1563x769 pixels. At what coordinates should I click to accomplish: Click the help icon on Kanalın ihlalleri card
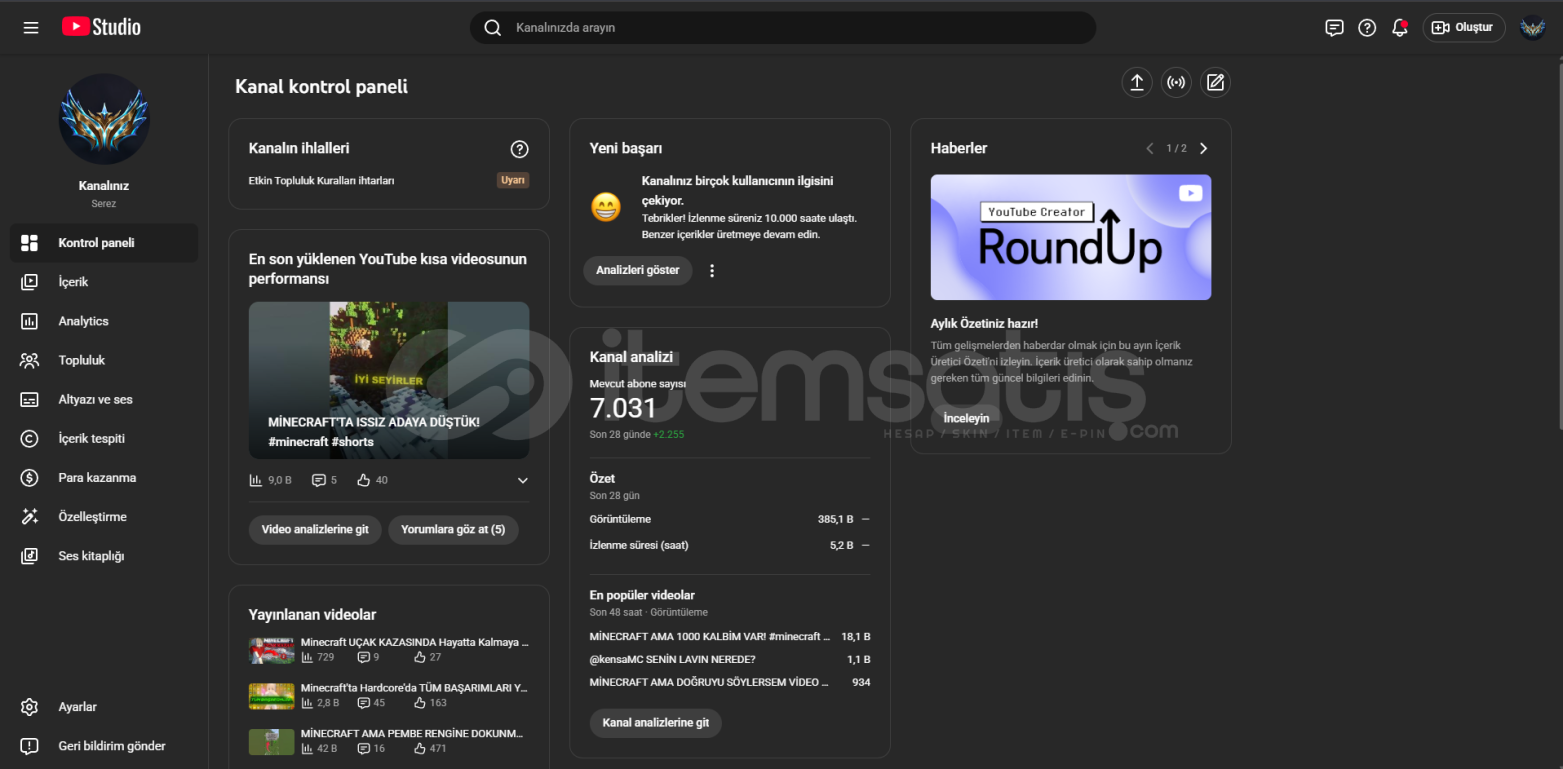519,149
